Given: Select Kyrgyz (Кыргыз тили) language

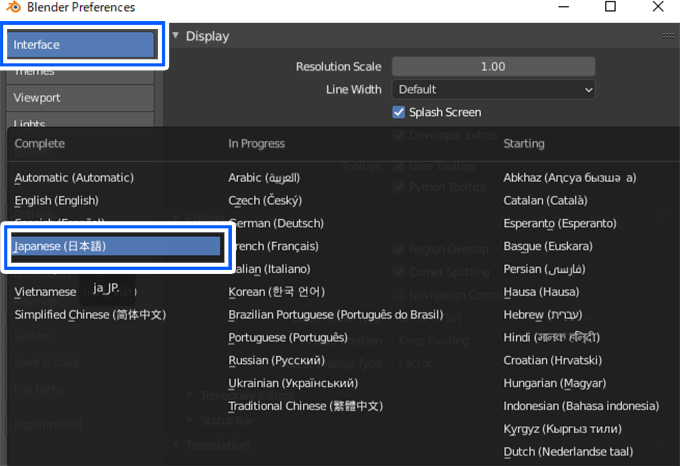Looking at the screenshot, I should pyautogui.click(x=562, y=429).
